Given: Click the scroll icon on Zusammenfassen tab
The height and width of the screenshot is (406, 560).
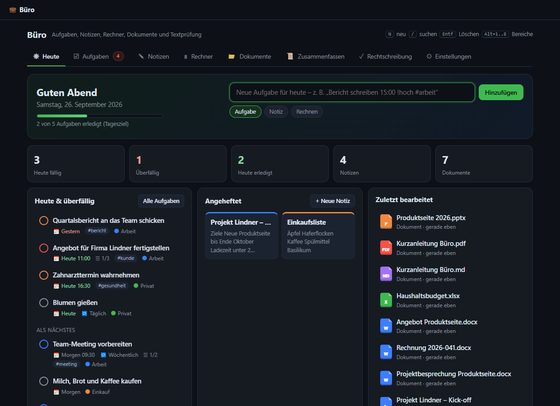Looking at the screenshot, I should coord(290,56).
